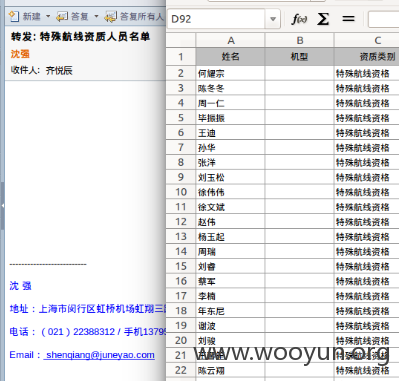The height and width of the screenshot is (381, 399).
Task: Click the signature address line starting 地址
Action: pyautogui.click(x=87, y=309)
